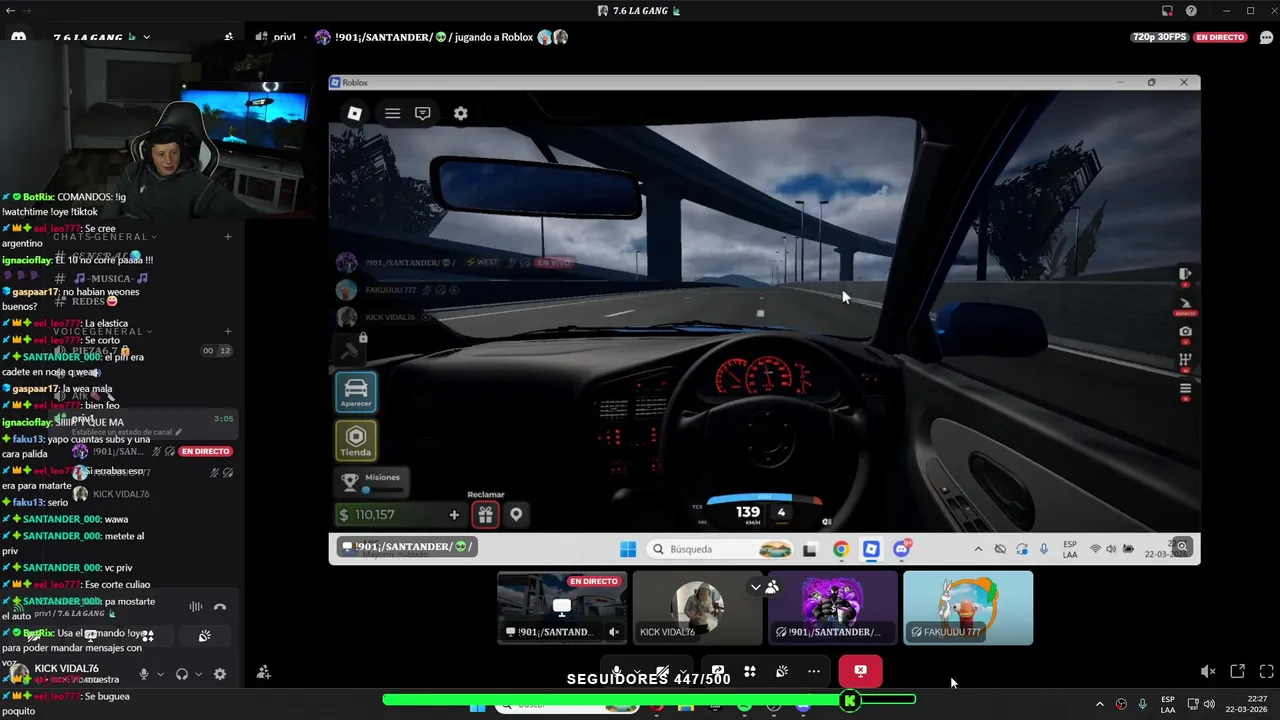
Task: Open the Misiones trophy panel
Action: tap(371, 482)
